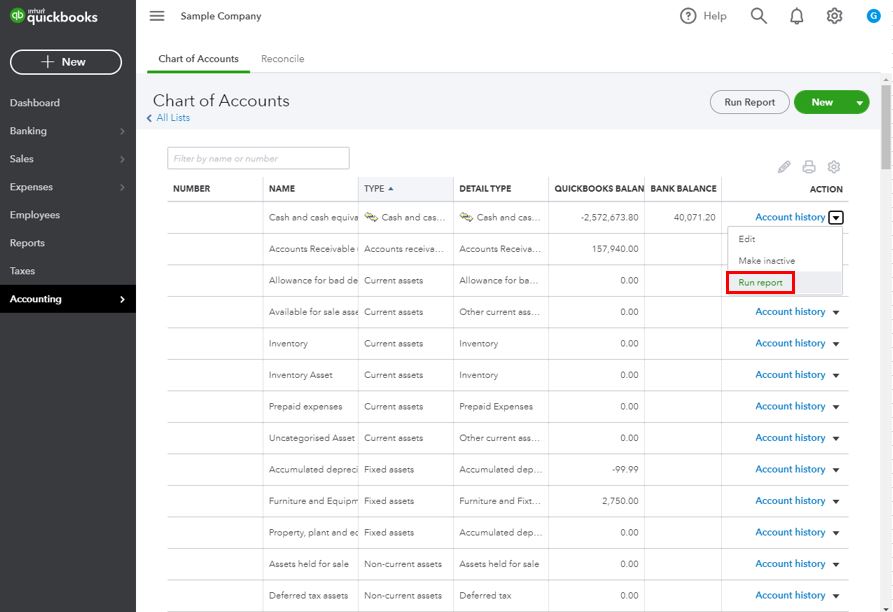Choose Make inactive in the action menu

tap(766, 261)
